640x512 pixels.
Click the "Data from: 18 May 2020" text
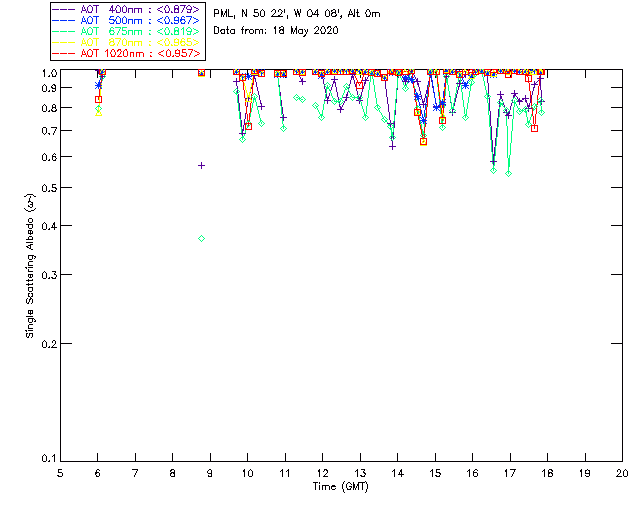[x=276, y=31]
